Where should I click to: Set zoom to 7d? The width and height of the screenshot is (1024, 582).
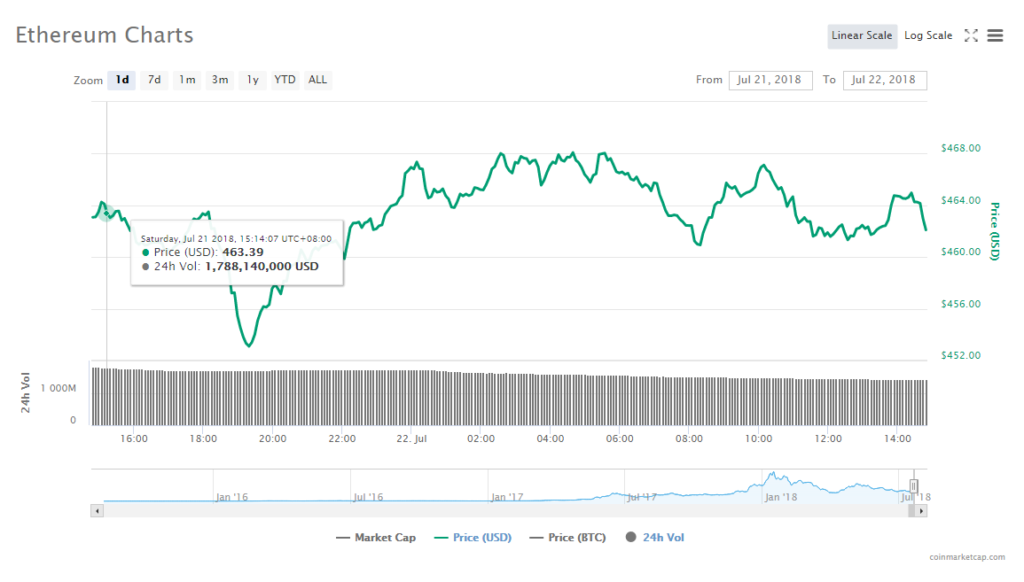(x=154, y=80)
